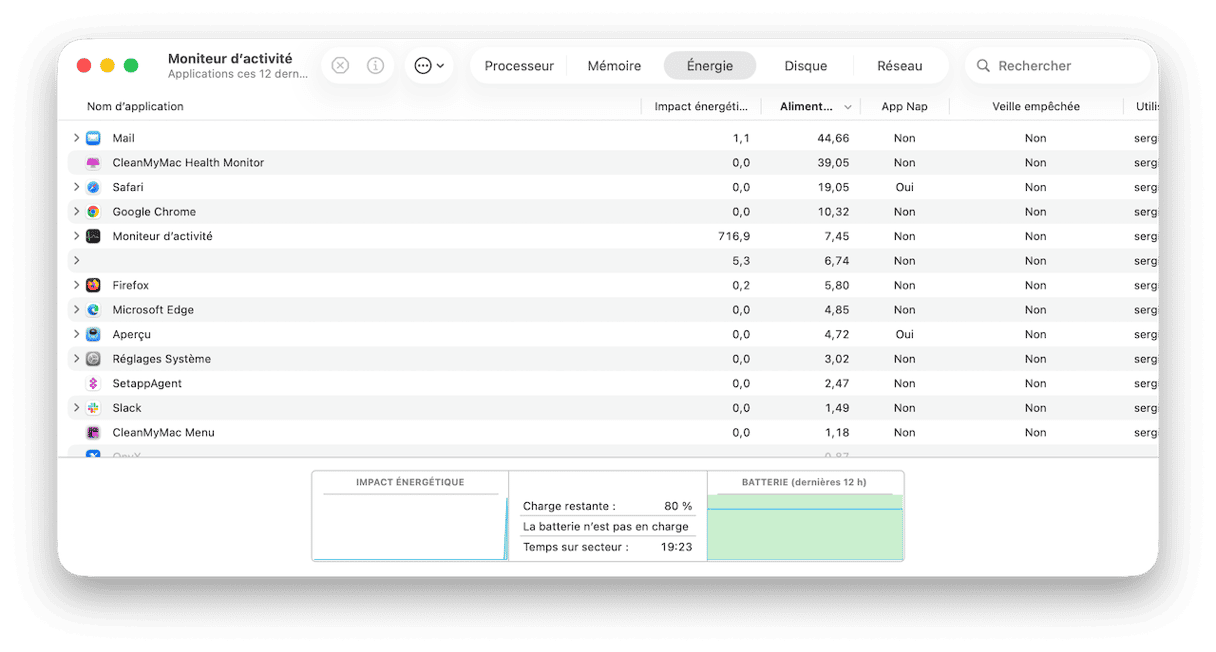This screenshot has width=1216, height=652.
Task: Click the Firefox icon
Action: coord(93,285)
